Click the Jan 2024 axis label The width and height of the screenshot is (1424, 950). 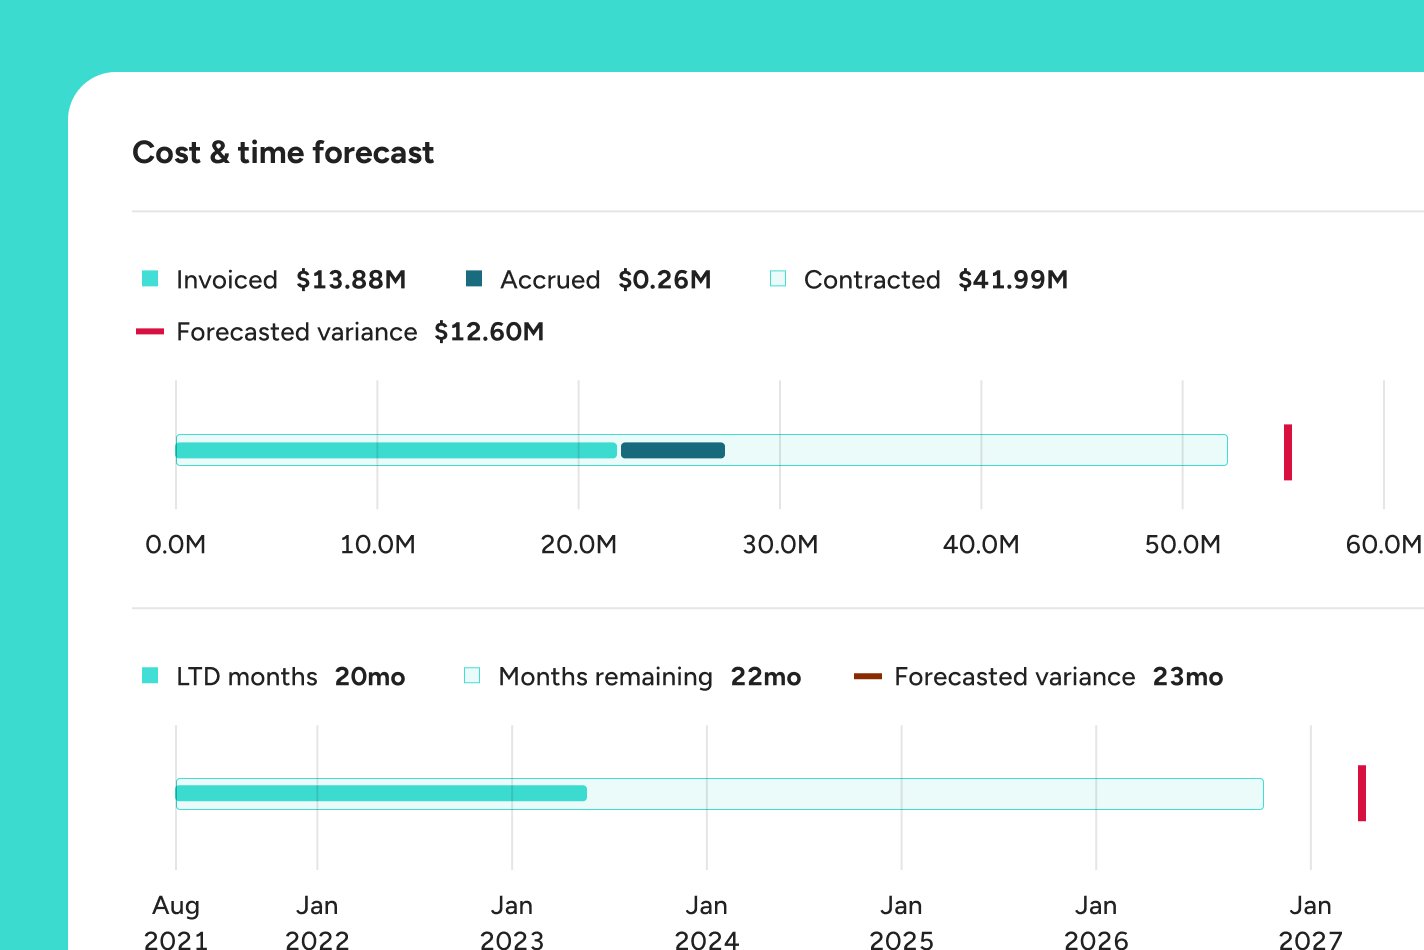706,922
